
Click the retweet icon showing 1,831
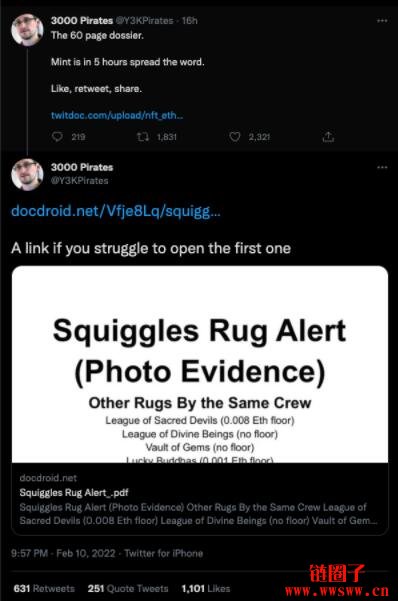tap(143, 136)
